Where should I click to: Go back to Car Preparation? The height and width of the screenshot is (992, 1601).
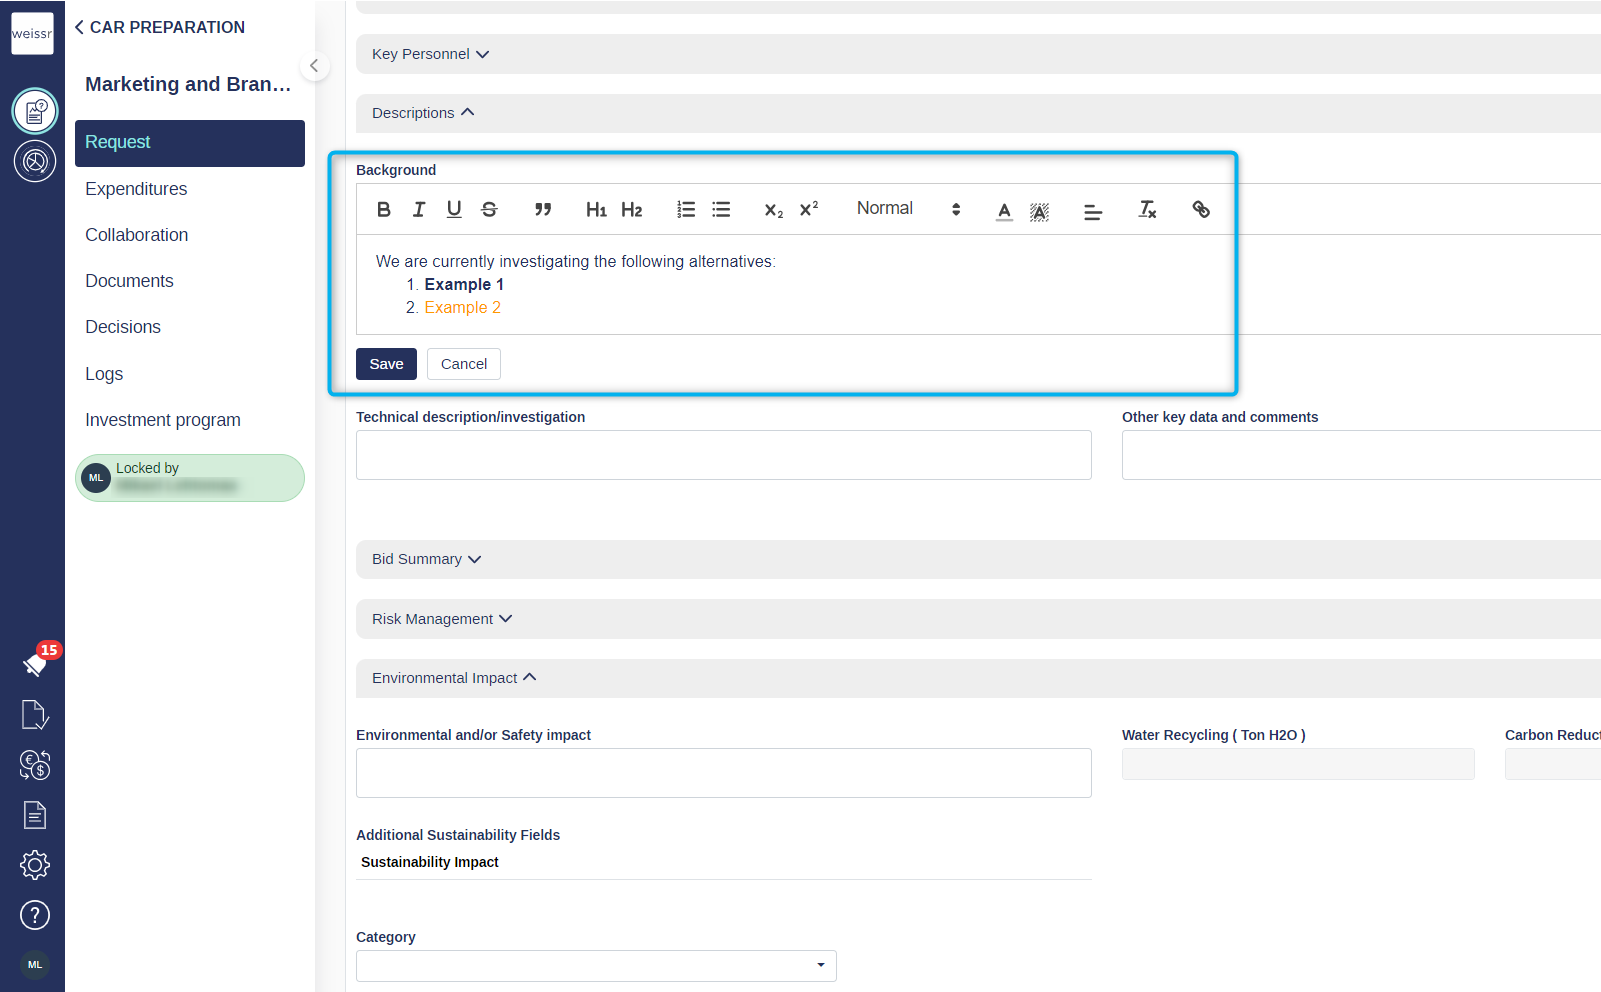160,27
